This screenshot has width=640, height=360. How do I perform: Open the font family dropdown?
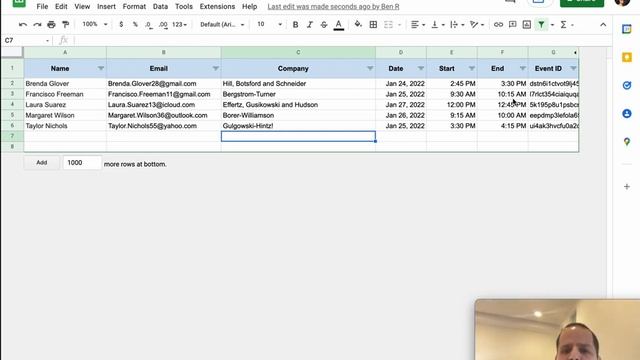pyautogui.click(x=222, y=24)
